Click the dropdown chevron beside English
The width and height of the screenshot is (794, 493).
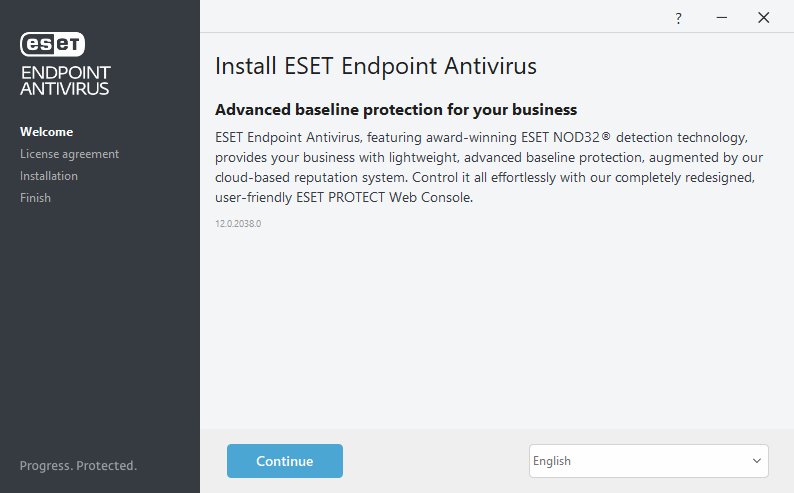tap(756, 461)
